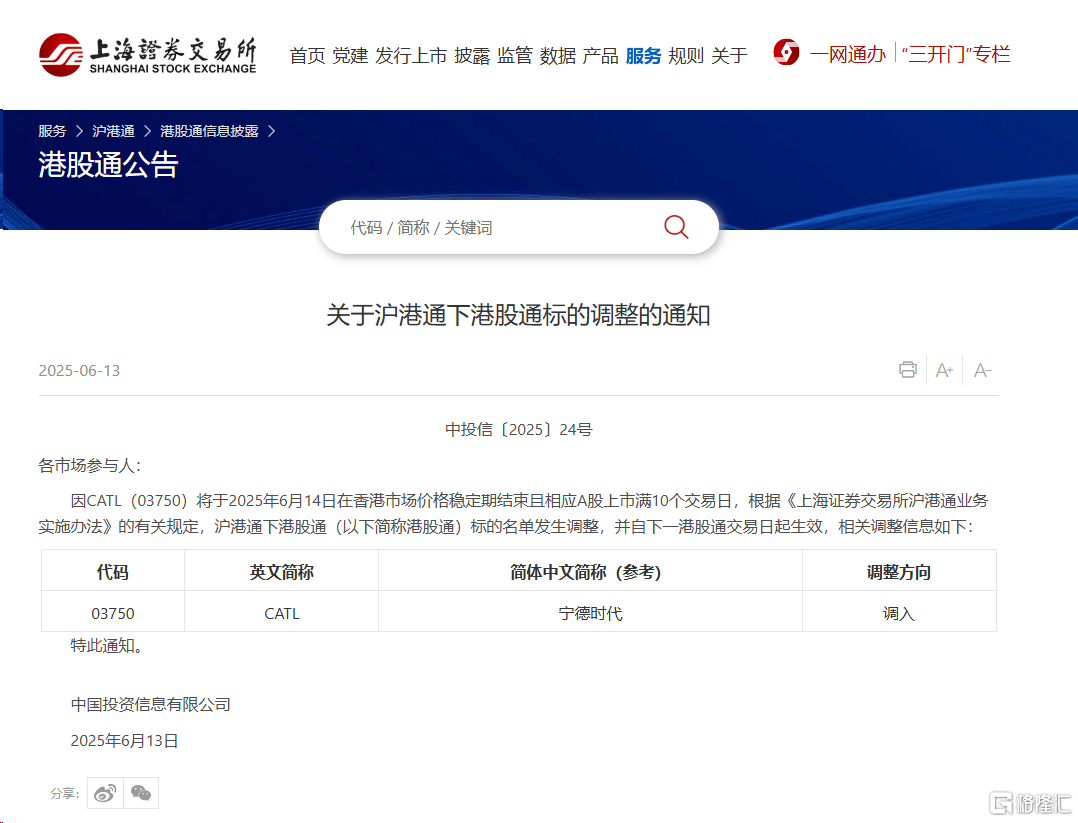Click the red search magnifier icon
The width and height of the screenshot is (1078, 823).
coord(676,227)
